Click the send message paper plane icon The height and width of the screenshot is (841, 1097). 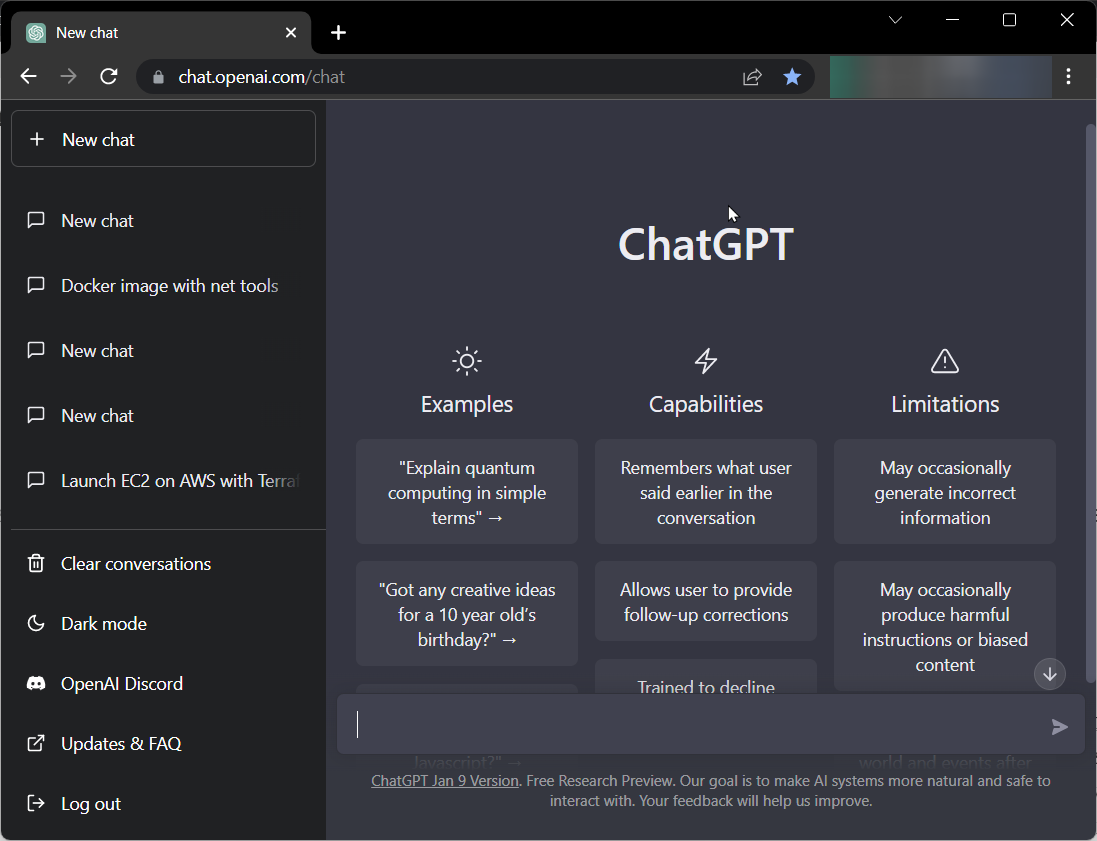pyautogui.click(x=1060, y=727)
